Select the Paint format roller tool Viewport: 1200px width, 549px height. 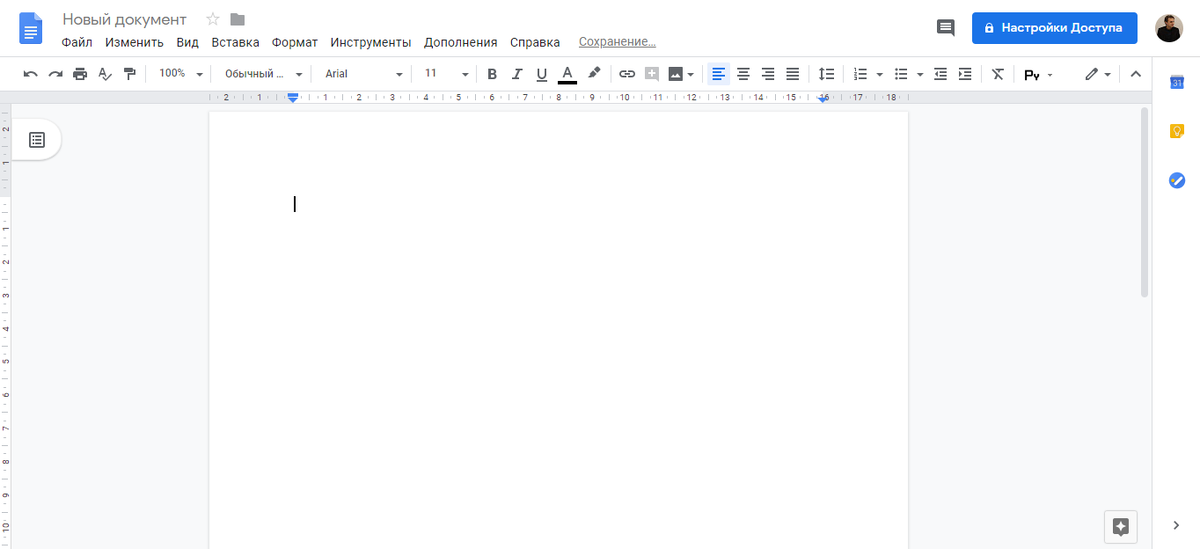[x=129, y=74]
